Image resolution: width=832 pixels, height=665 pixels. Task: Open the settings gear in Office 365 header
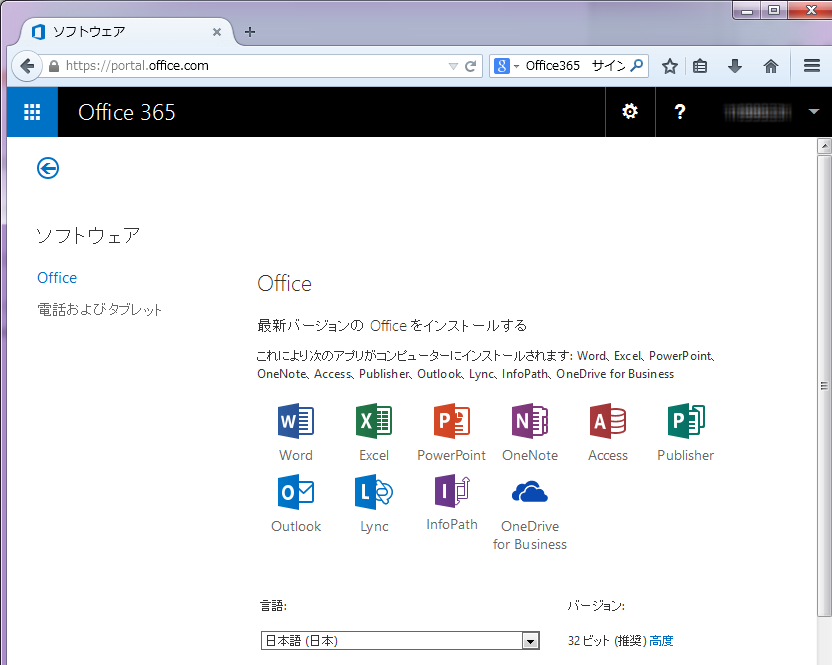coord(630,112)
